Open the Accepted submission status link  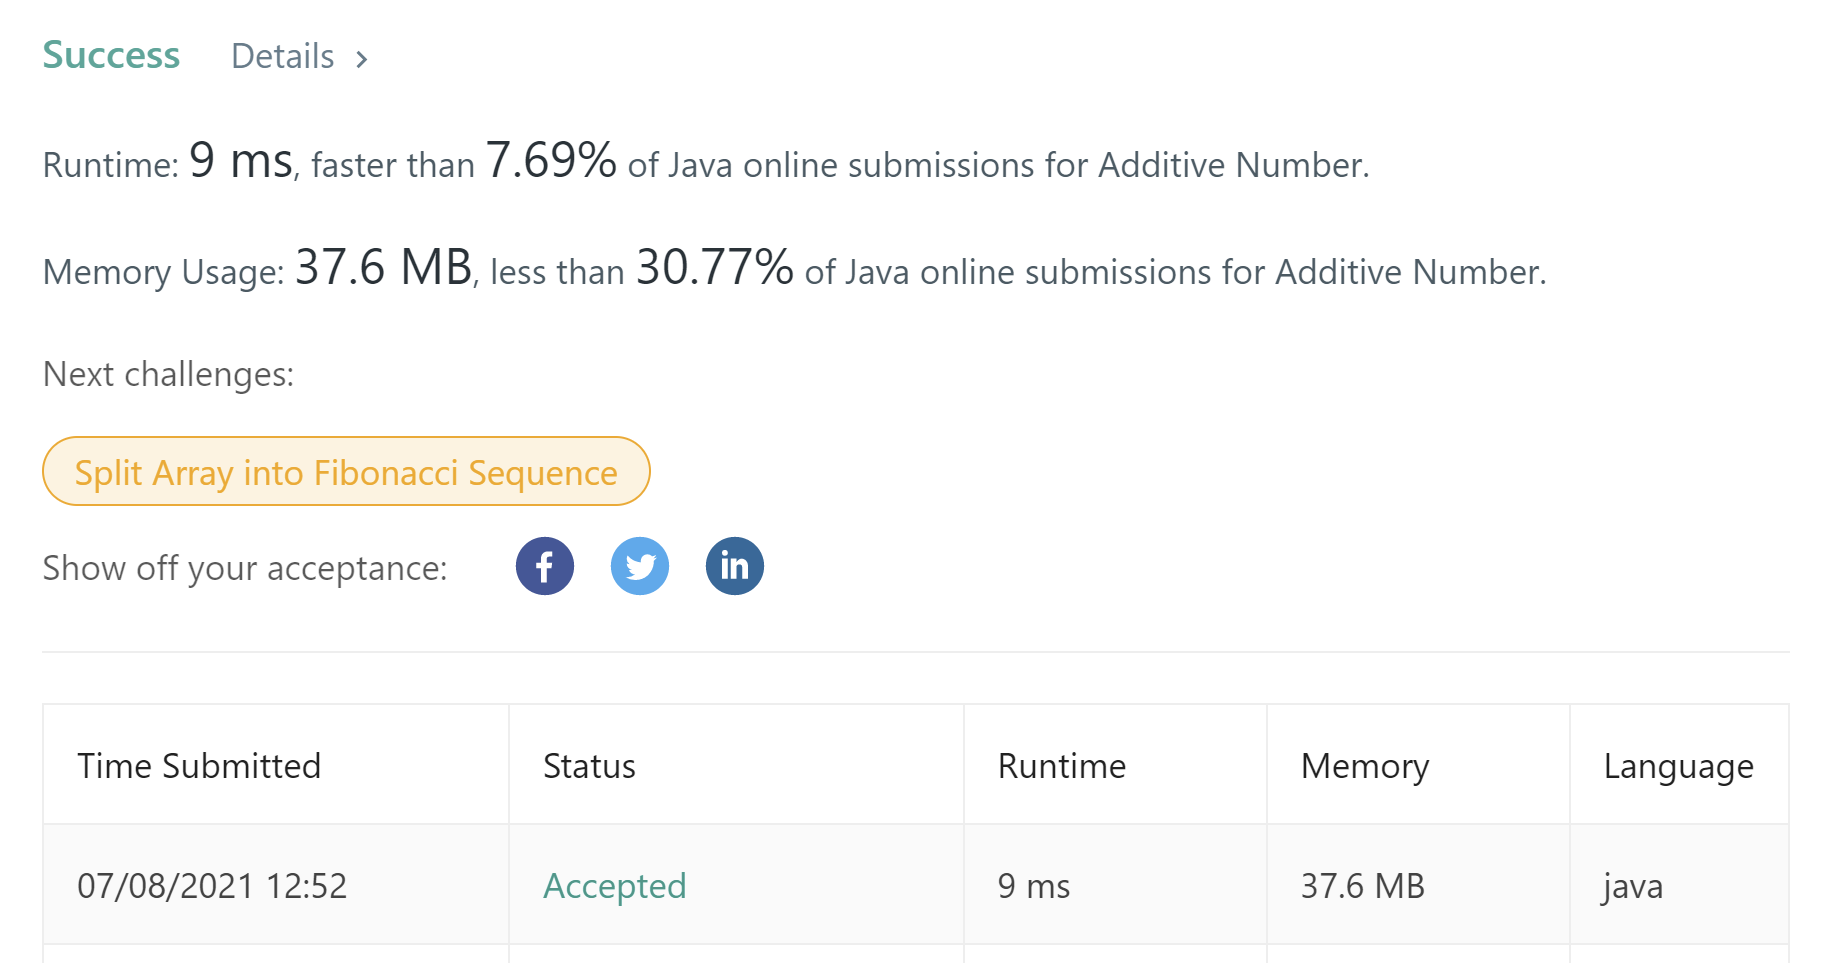pos(614,886)
